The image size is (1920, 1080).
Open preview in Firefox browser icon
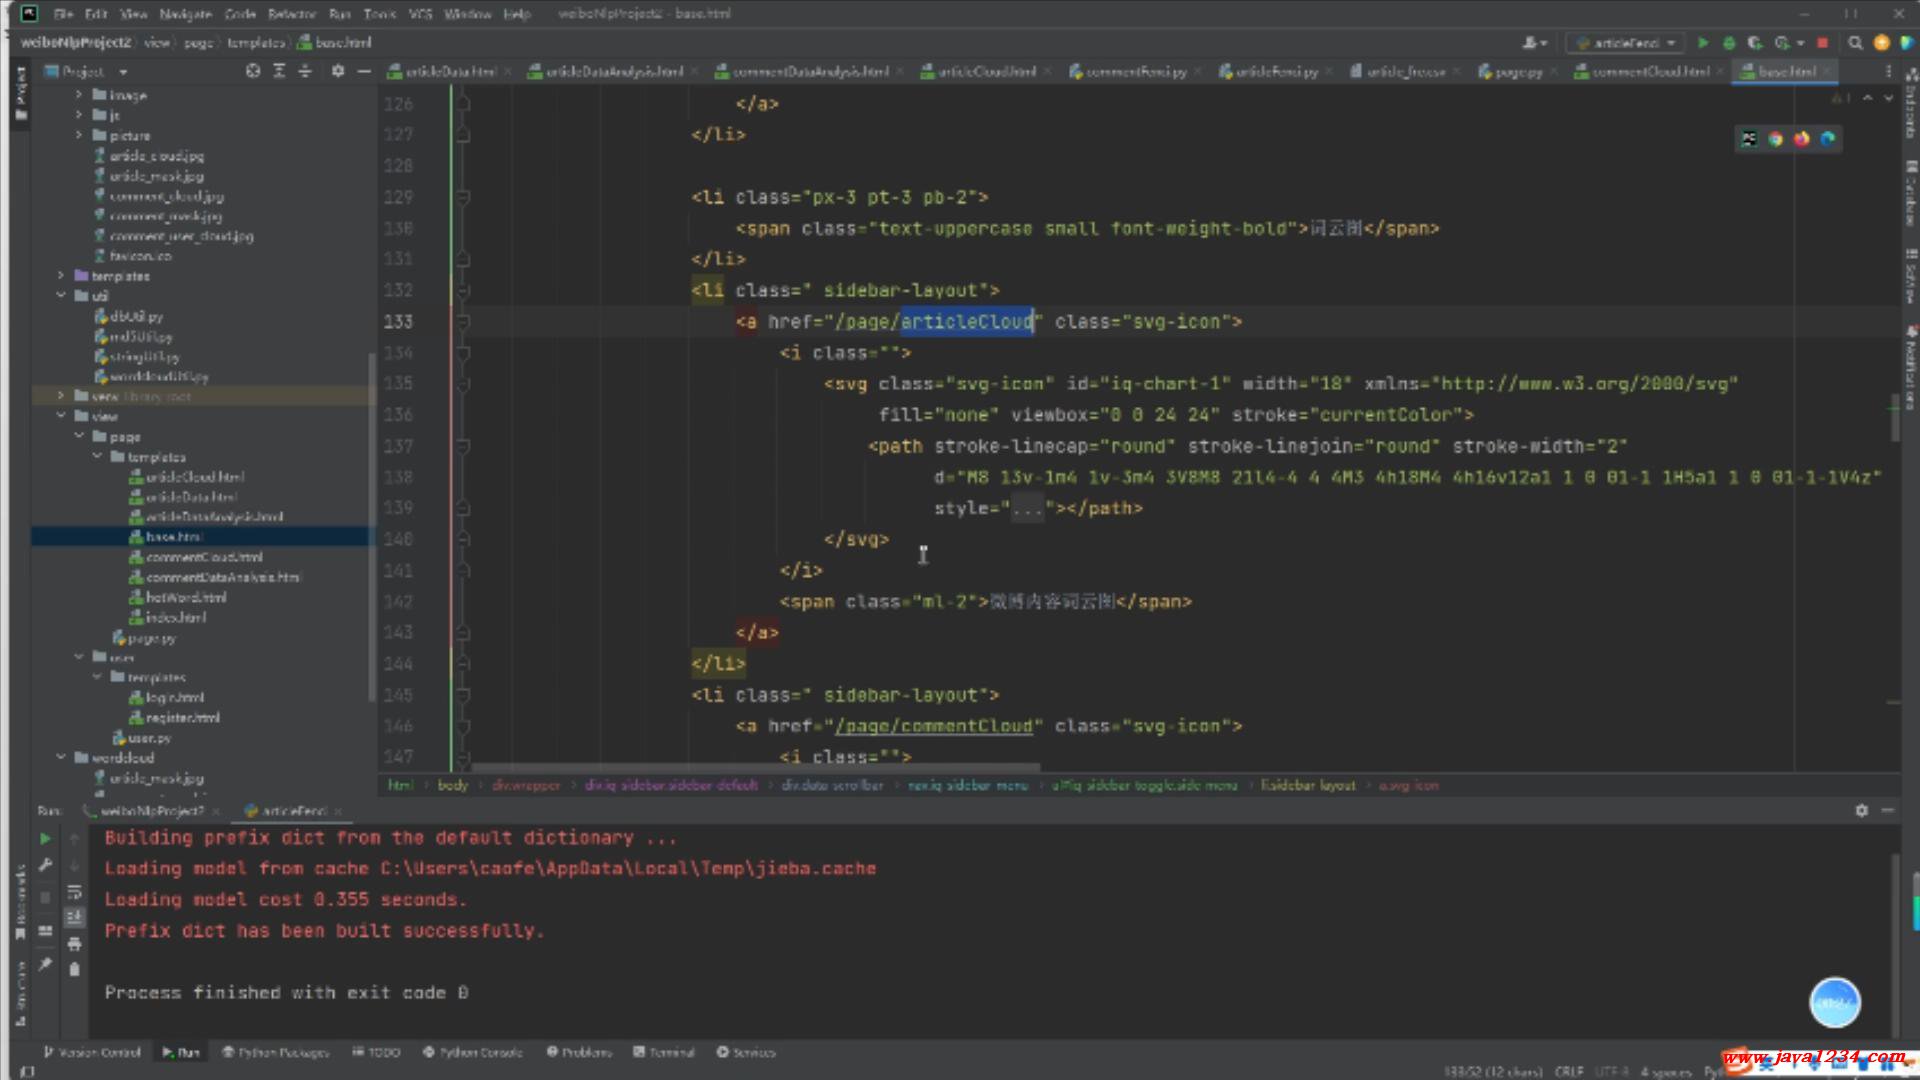coord(1801,139)
